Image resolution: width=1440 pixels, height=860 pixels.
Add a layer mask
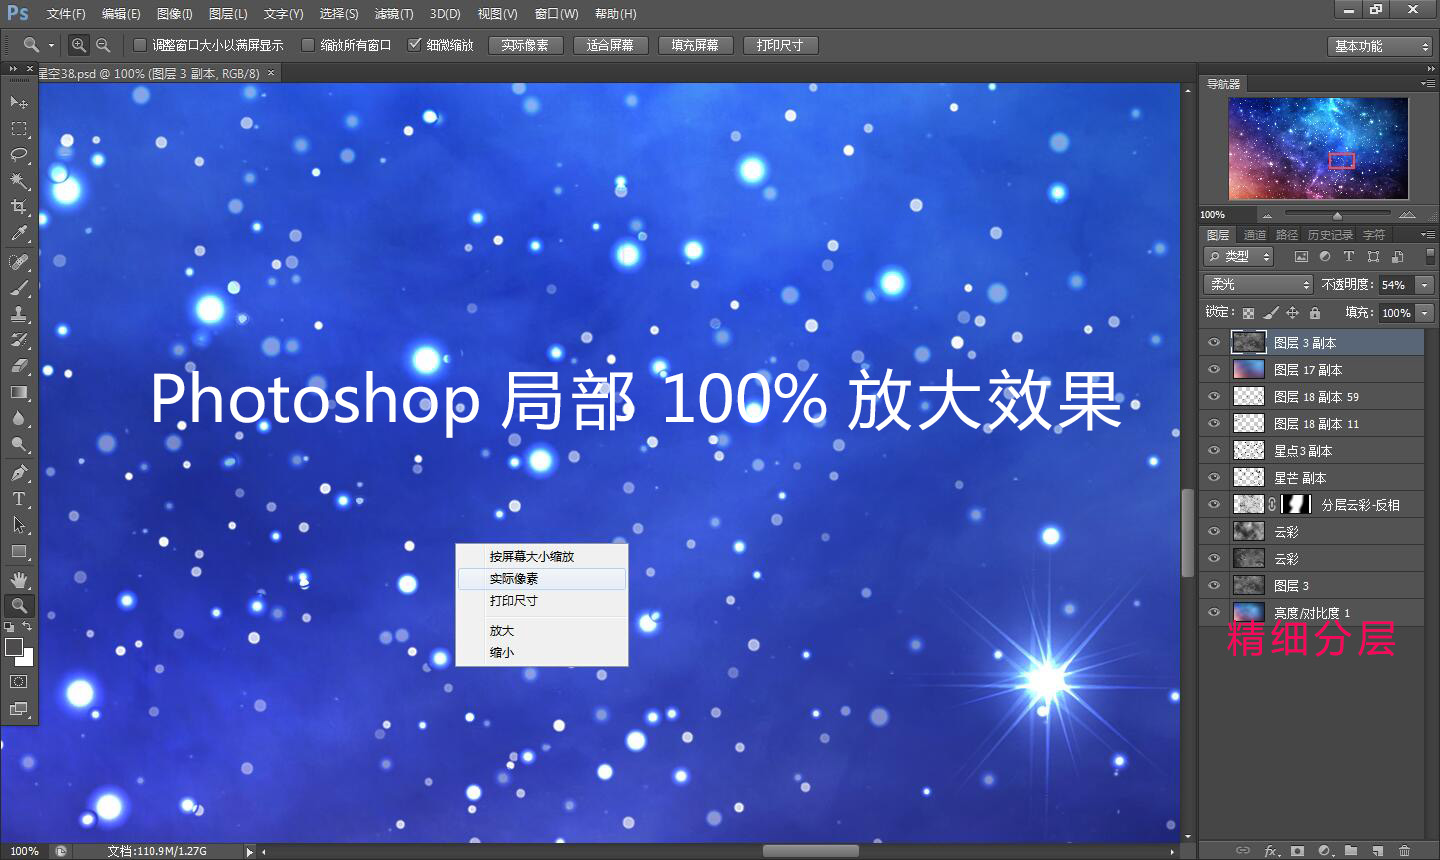[x=1298, y=851]
